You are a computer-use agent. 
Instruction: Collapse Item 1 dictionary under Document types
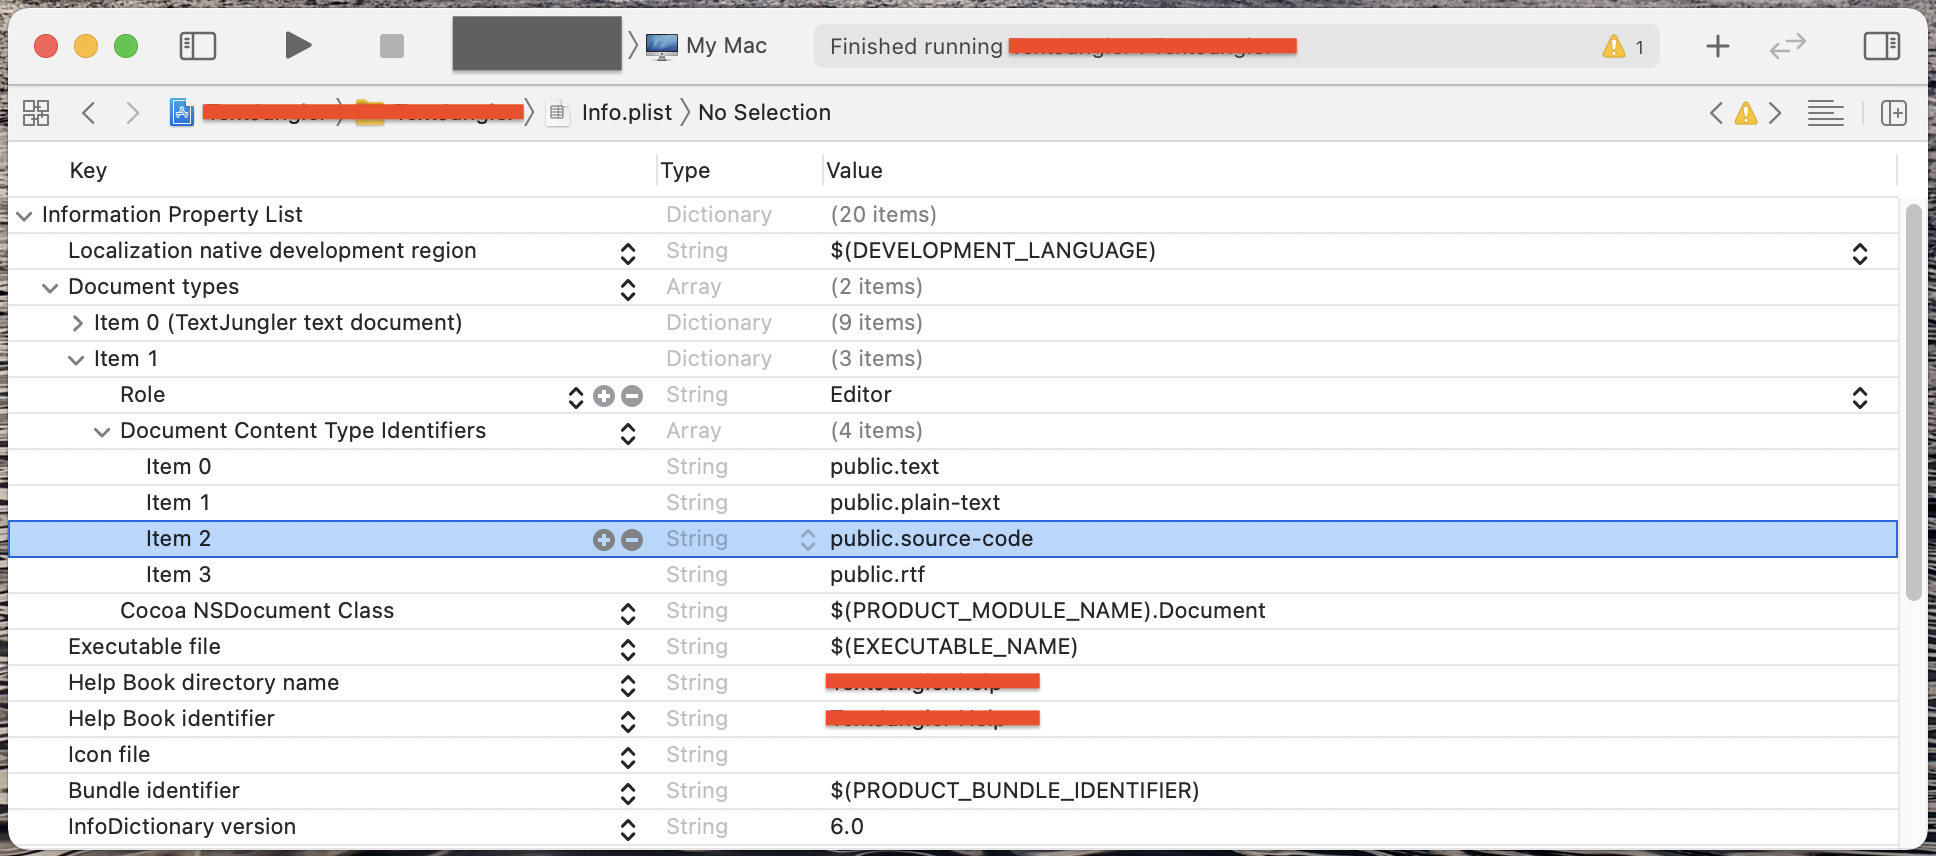[x=76, y=360]
